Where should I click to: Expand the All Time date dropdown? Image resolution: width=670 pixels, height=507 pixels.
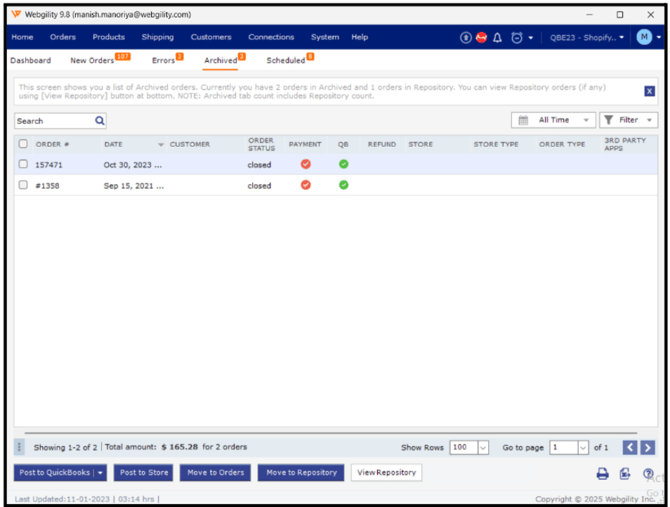click(x=553, y=120)
